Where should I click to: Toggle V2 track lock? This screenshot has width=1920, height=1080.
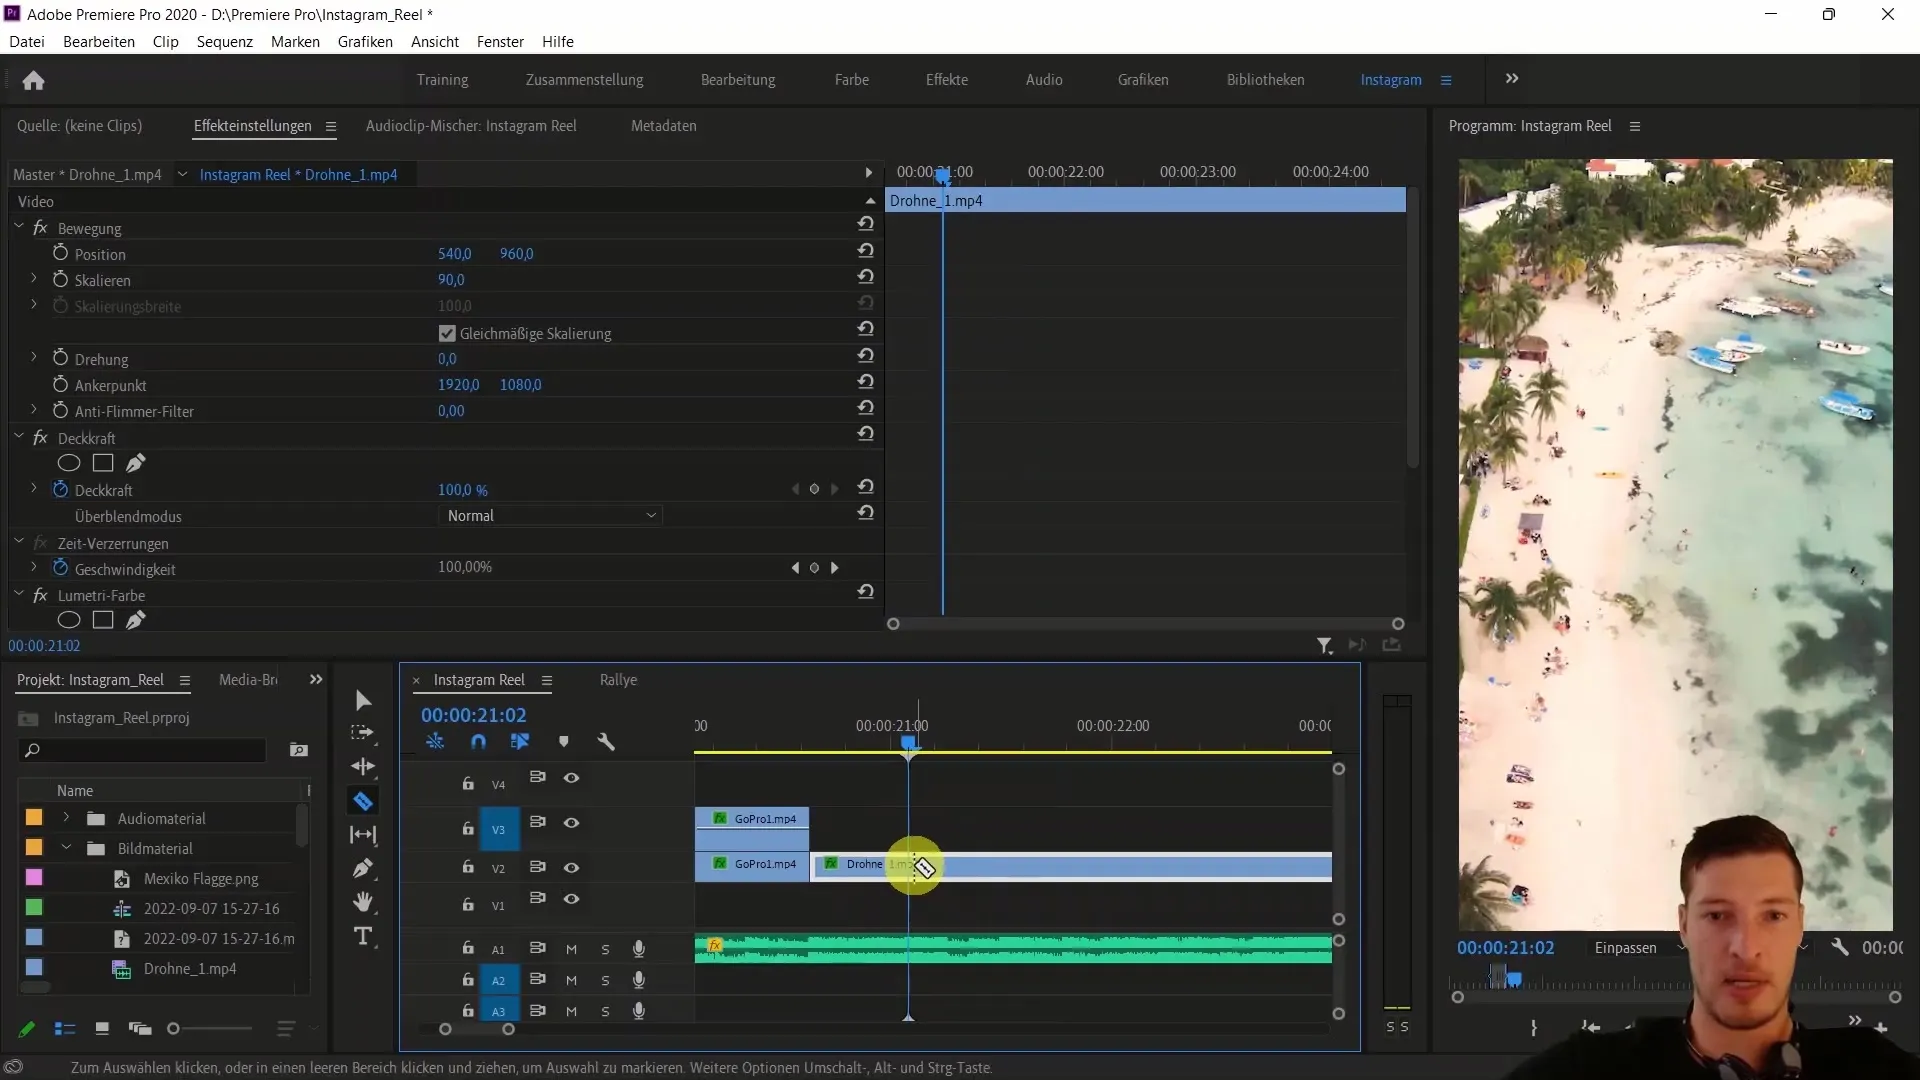pyautogui.click(x=468, y=867)
